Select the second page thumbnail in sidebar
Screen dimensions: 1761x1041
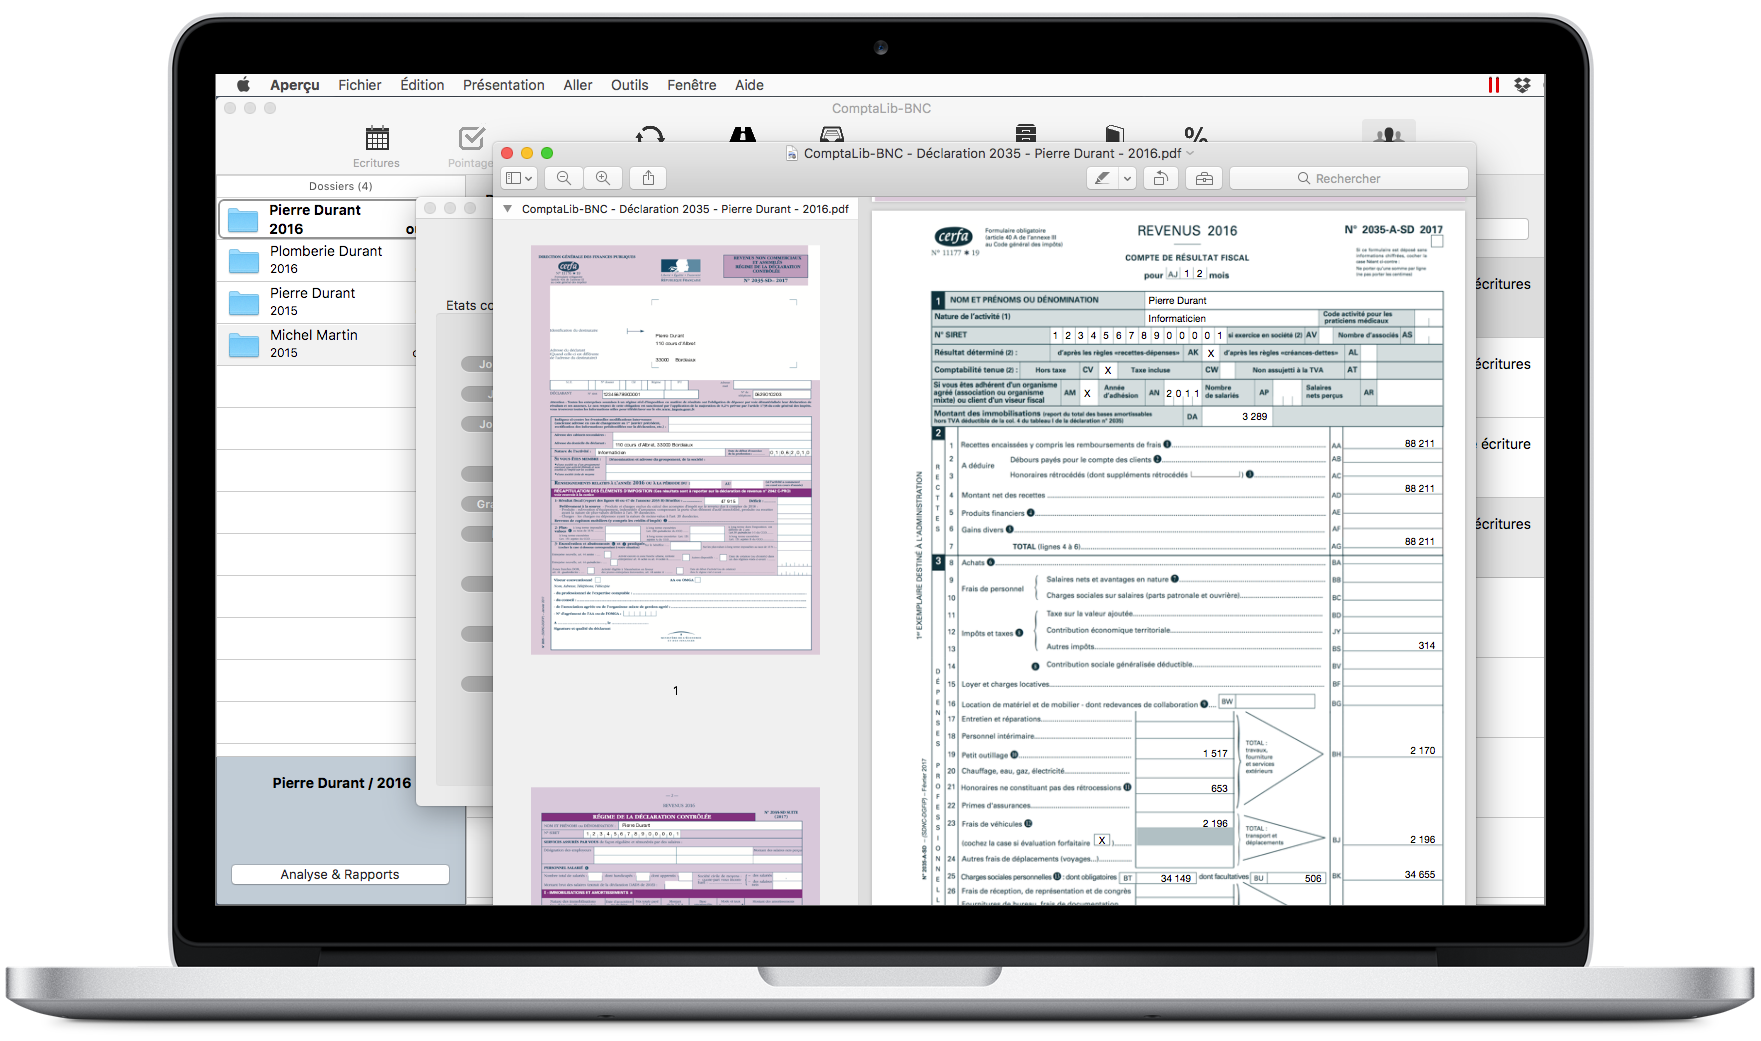coord(676,846)
